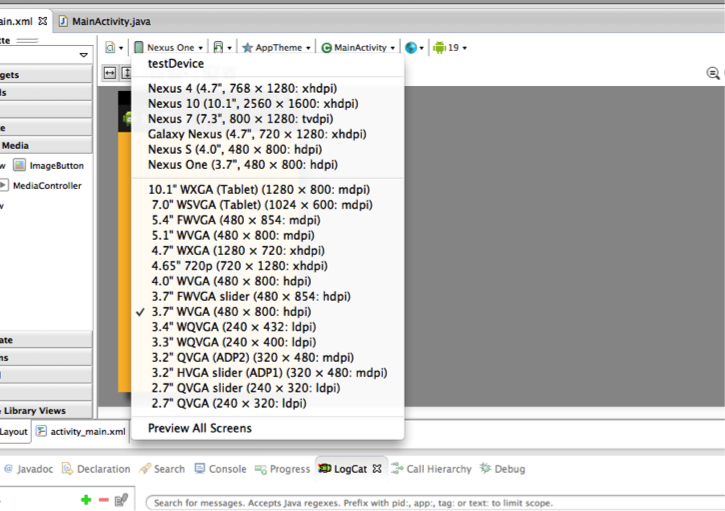This screenshot has height=511, width=725.
Task: Toggle fill width layout icon
Action: pyautogui.click(x=110, y=73)
